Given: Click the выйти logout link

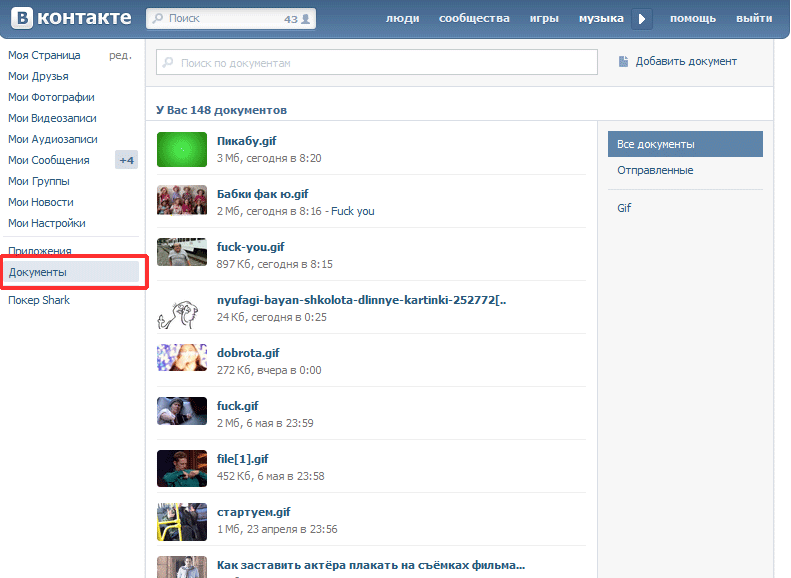Looking at the screenshot, I should coord(753,19).
